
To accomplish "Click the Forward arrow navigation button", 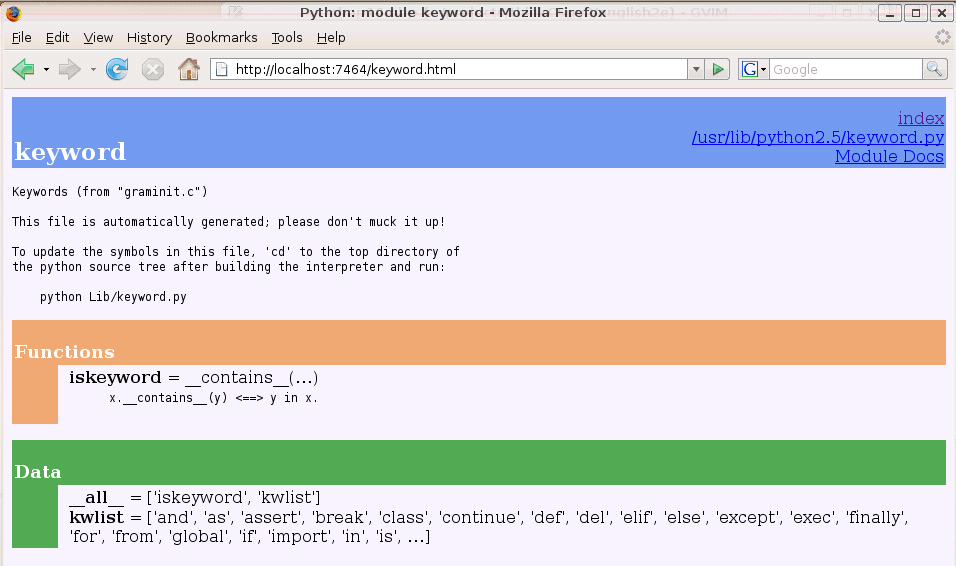I will [69, 69].
